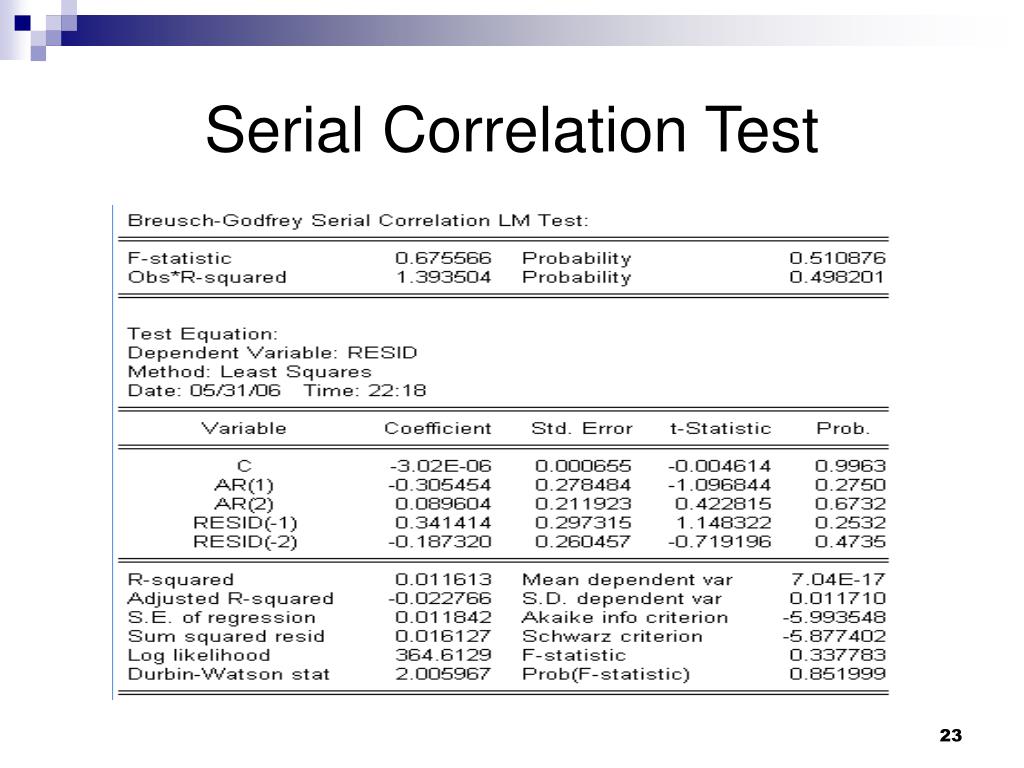The image size is (1024, 768).
Task: Select the RESID(-1) variable row label
Action: click(245, 522)
